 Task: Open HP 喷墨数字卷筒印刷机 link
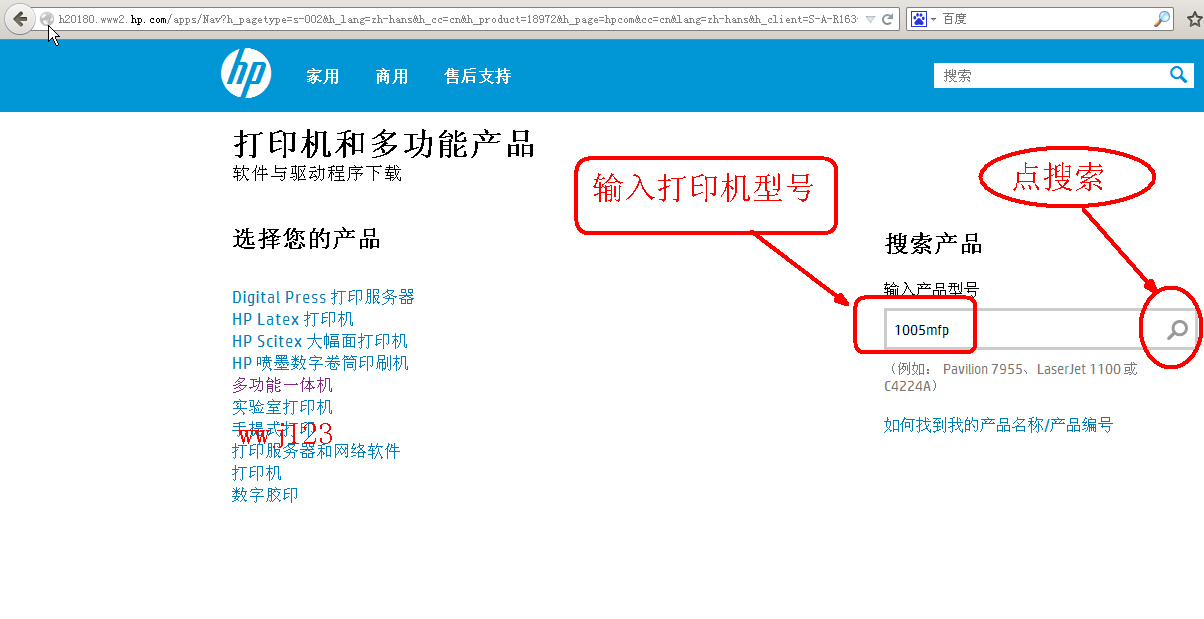320,363
